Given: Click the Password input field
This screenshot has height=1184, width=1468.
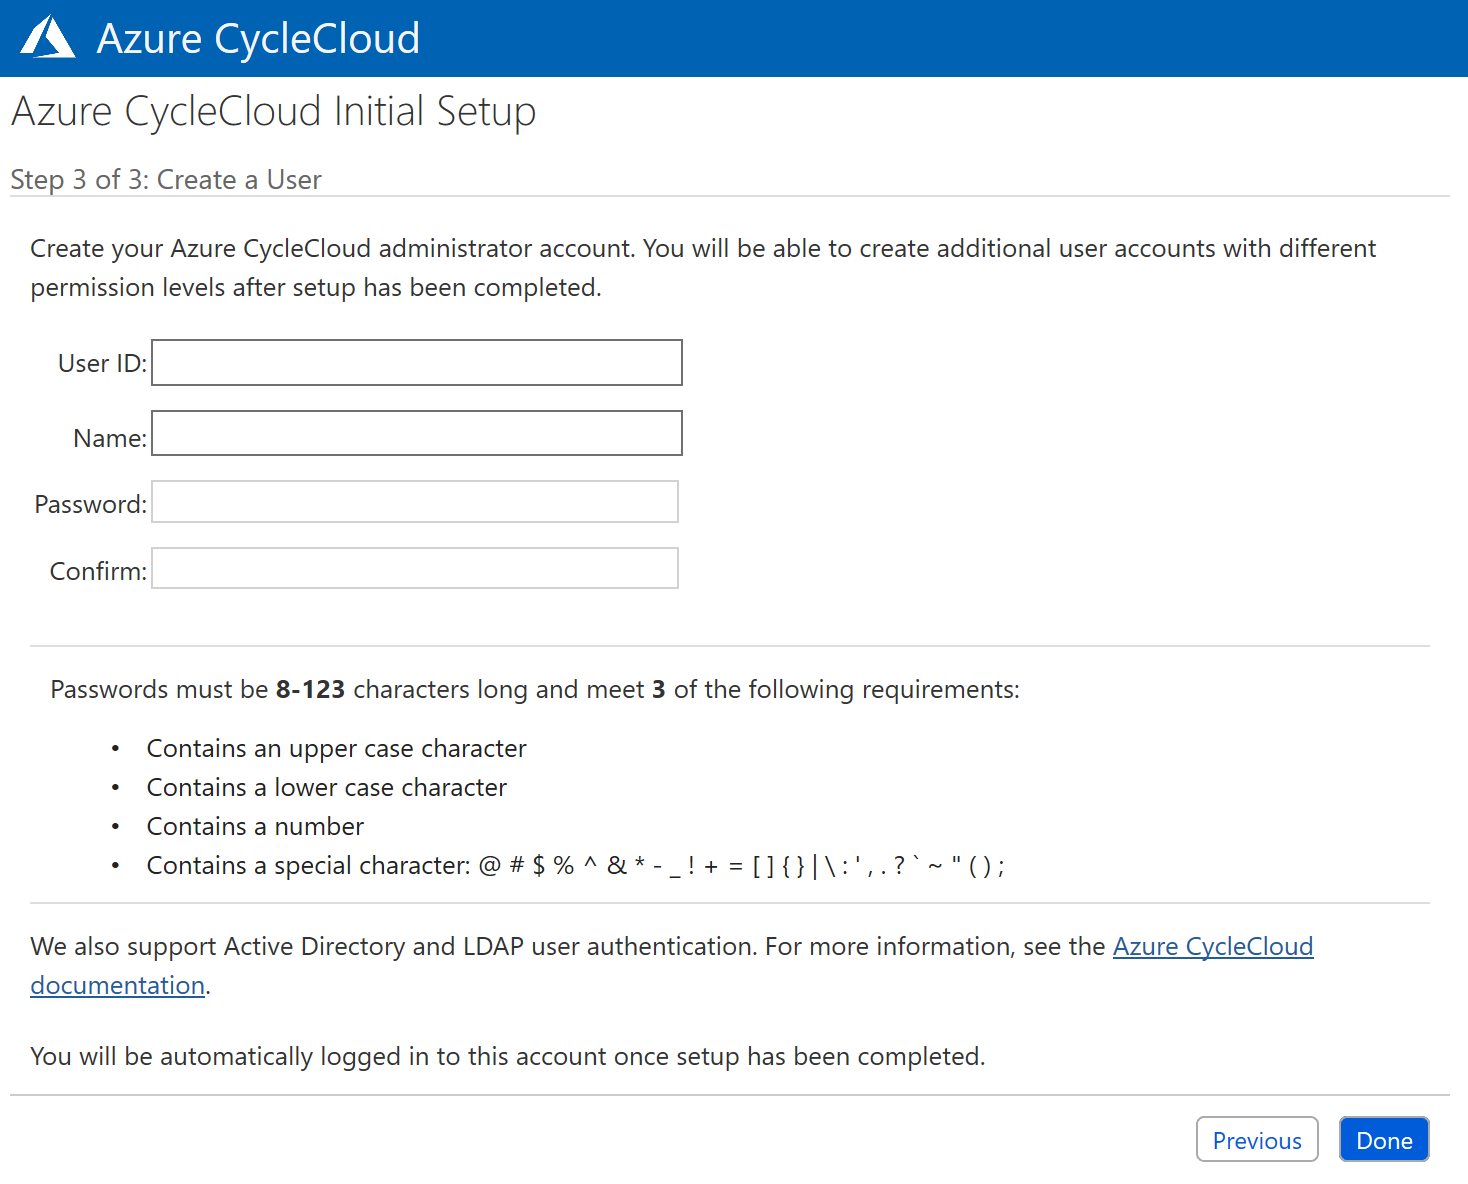Looking at the screenshot, I should [414, 501].
